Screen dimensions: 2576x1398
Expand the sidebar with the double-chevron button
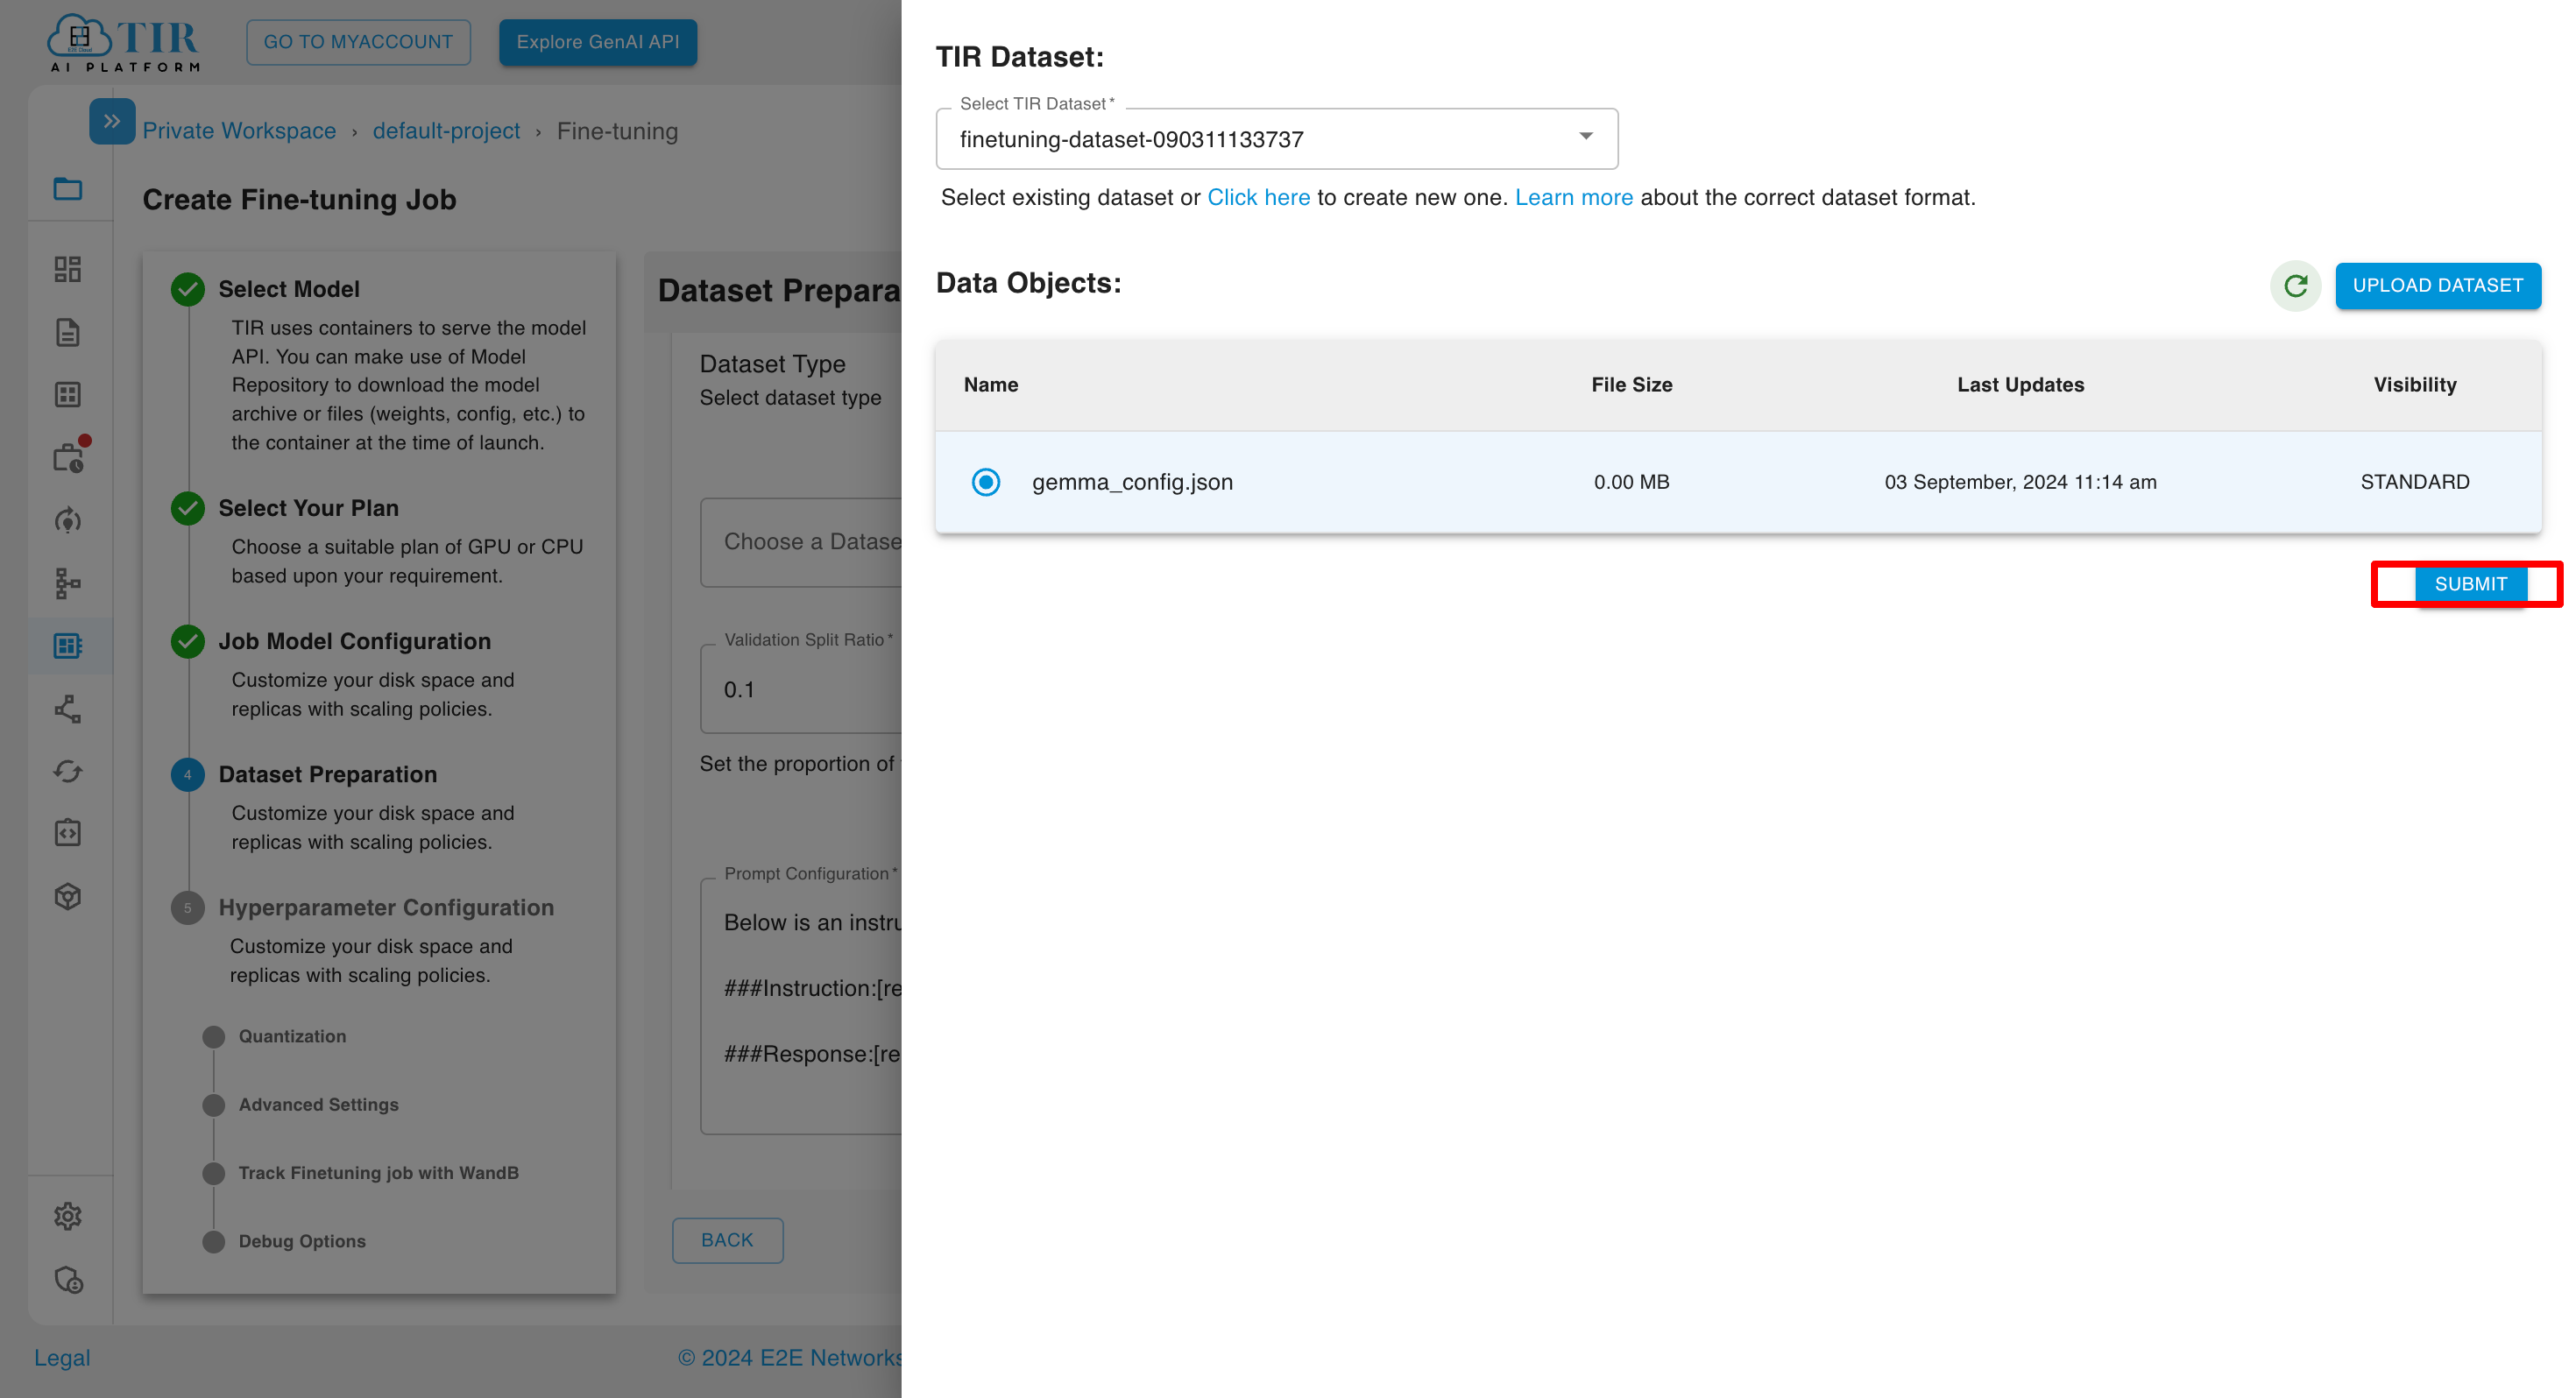112,121
